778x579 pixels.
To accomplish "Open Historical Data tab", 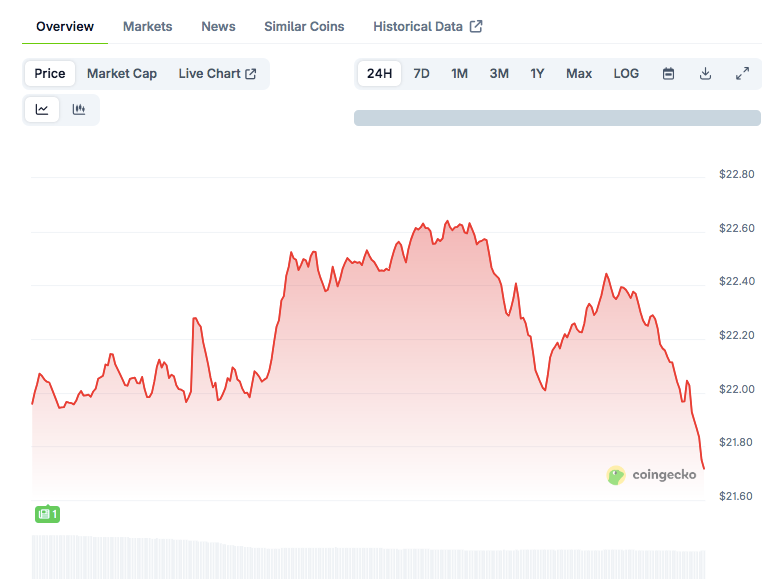I will tap(427, 27).
